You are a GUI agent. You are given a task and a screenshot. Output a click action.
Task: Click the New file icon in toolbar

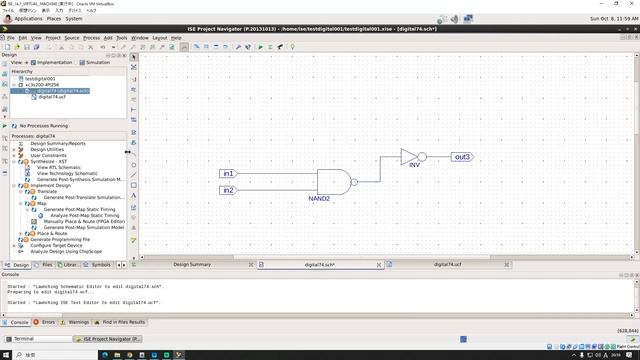click(7, 47)
